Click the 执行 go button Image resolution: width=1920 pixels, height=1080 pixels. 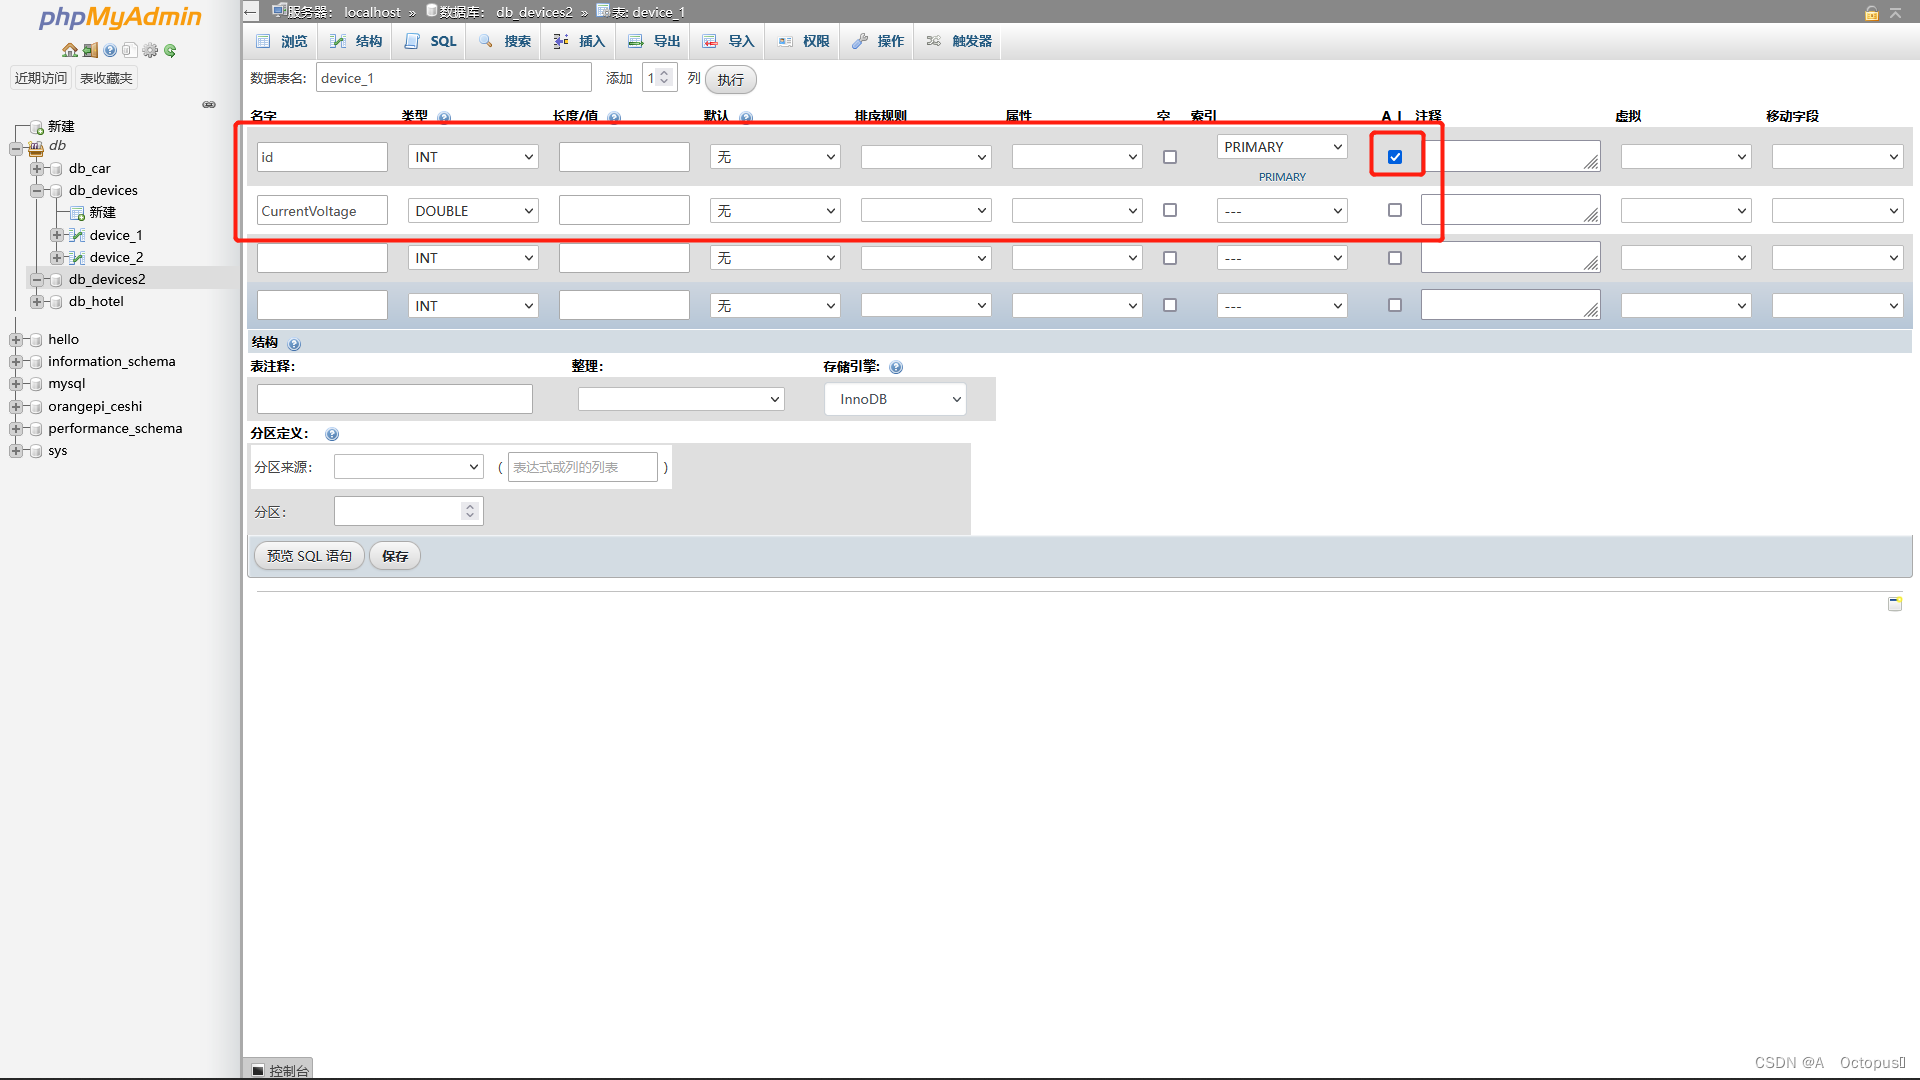coord(731,80)
